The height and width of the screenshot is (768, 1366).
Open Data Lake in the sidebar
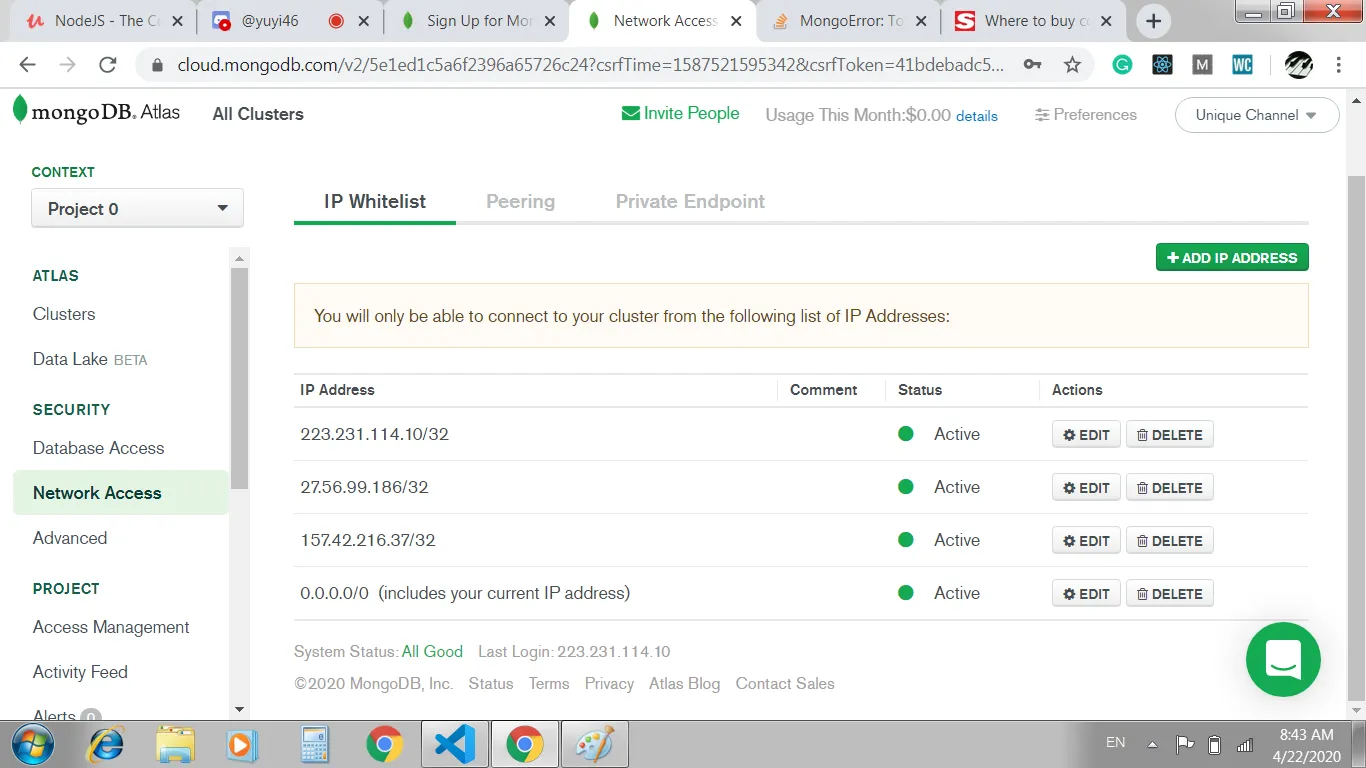(x=90, y=359)
